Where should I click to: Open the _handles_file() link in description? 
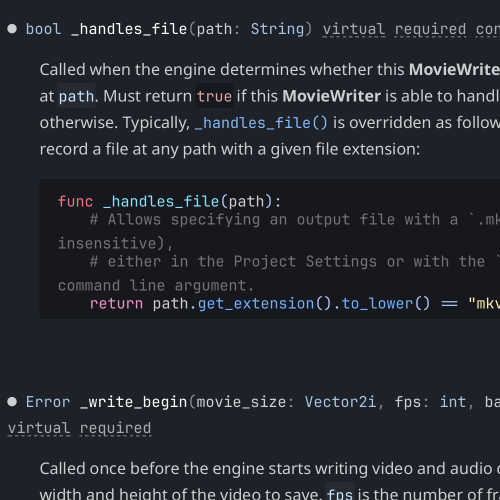click(x=261, y=123)
